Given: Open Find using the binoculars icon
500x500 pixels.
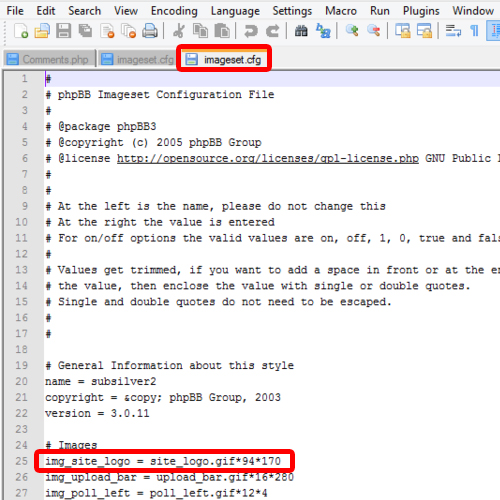Looking at the screenshot, I should point(301,31).
